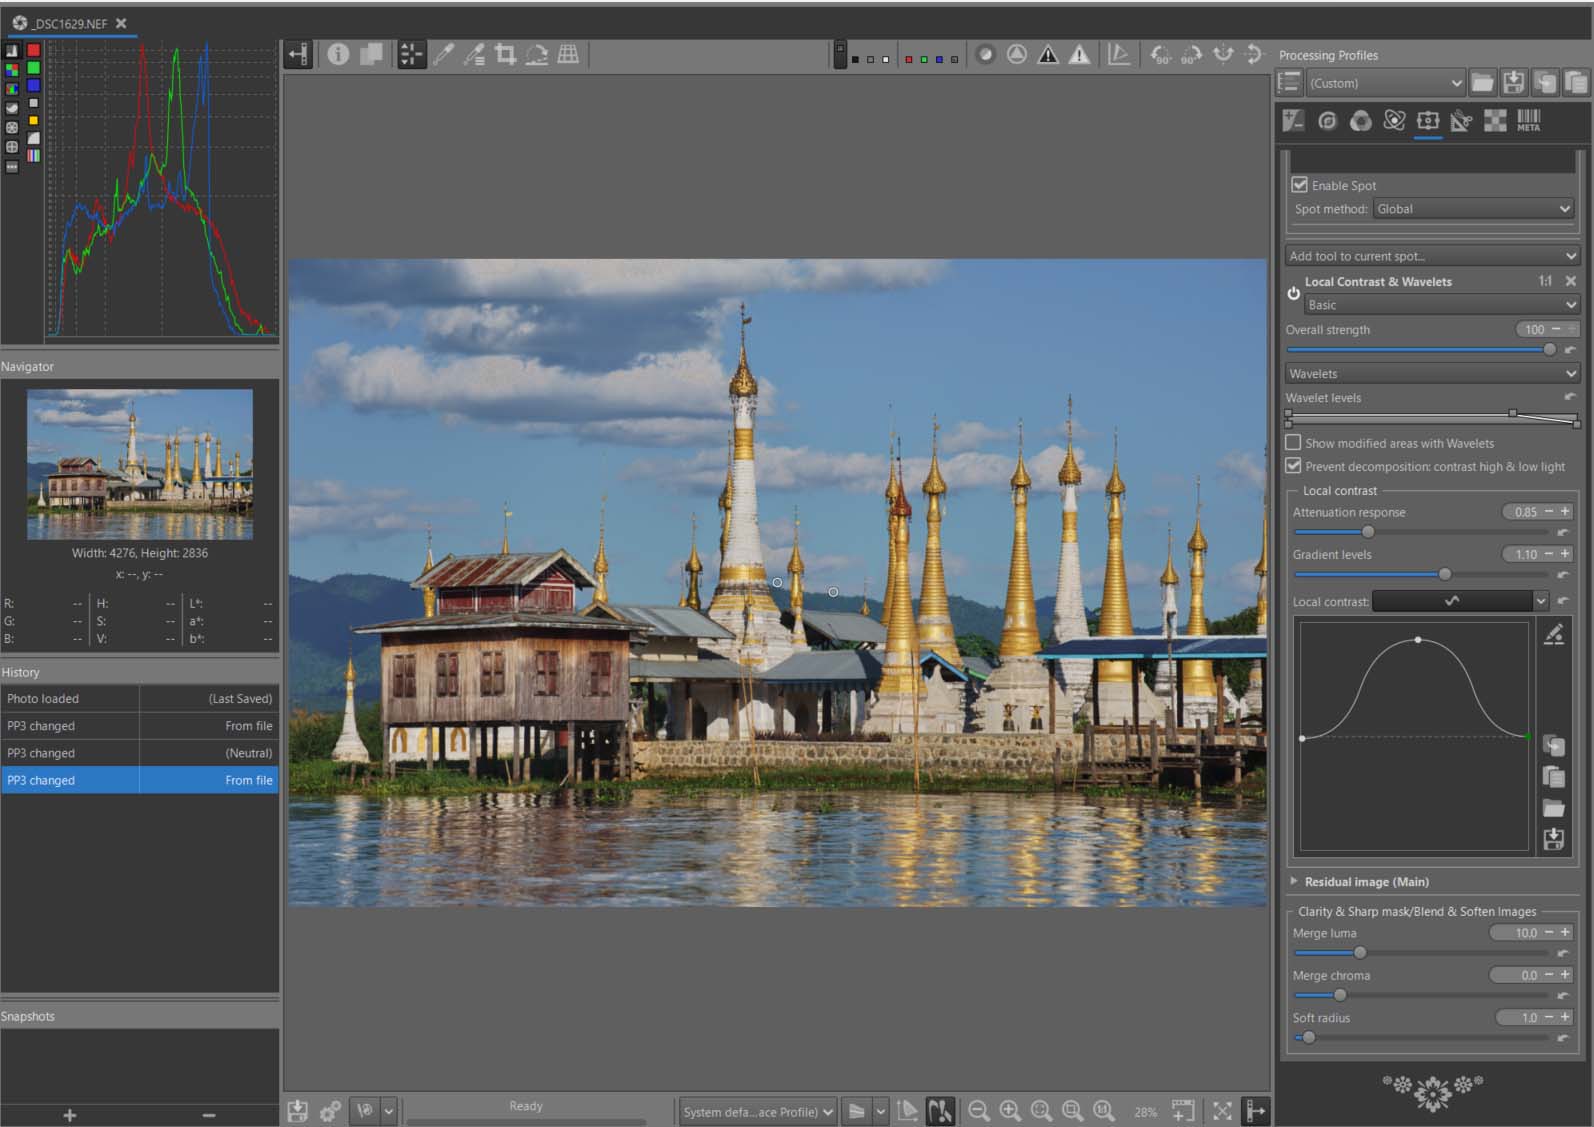Save current image icon at bottom left

[x=298, y=1111]
